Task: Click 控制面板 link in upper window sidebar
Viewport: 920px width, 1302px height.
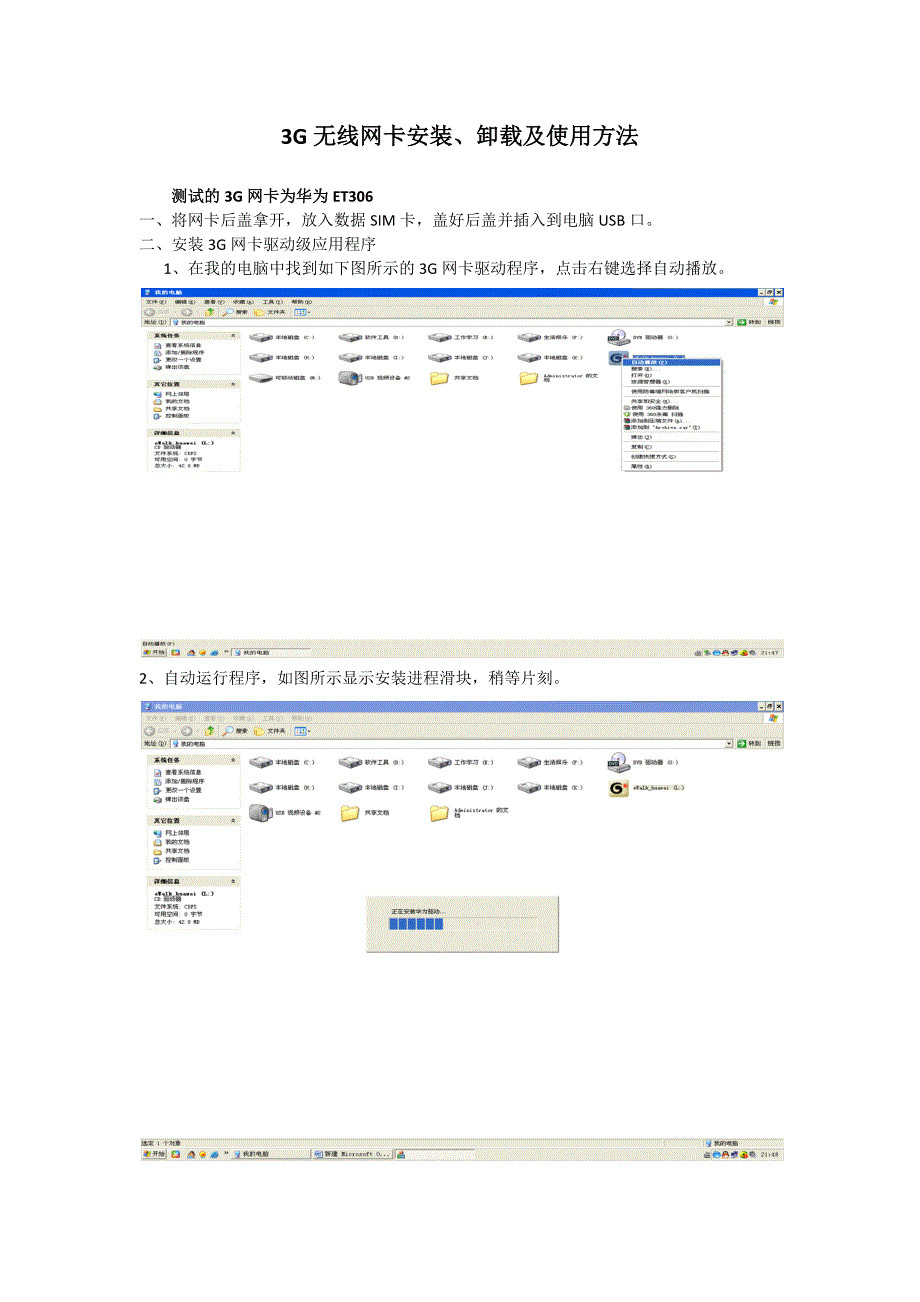Action: [178, 415]
